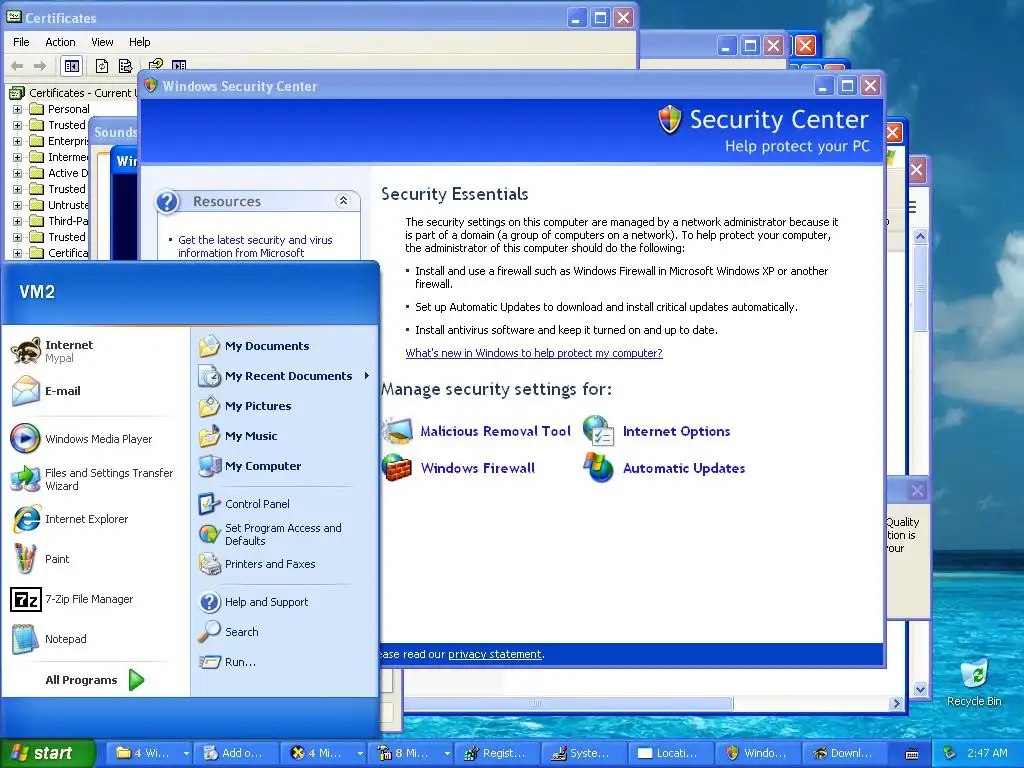Click Forward arrow in Certificates toolbar
1024x768 pixels.
tap(40, 66)
